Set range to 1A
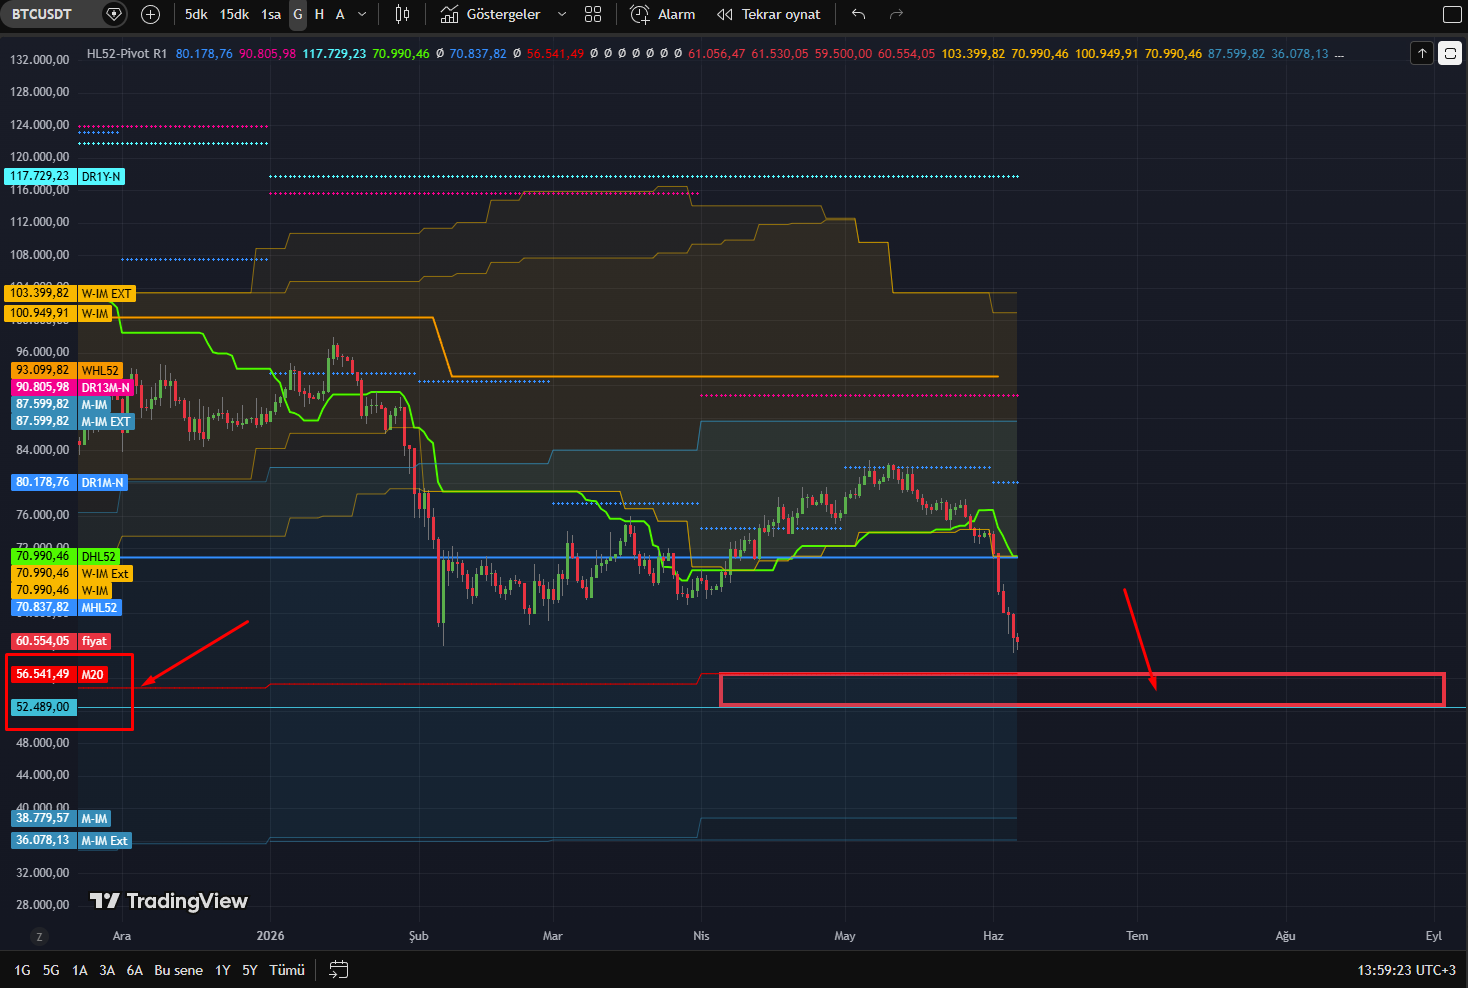Viewport: 1468px width, 988px height. [80, 970]
